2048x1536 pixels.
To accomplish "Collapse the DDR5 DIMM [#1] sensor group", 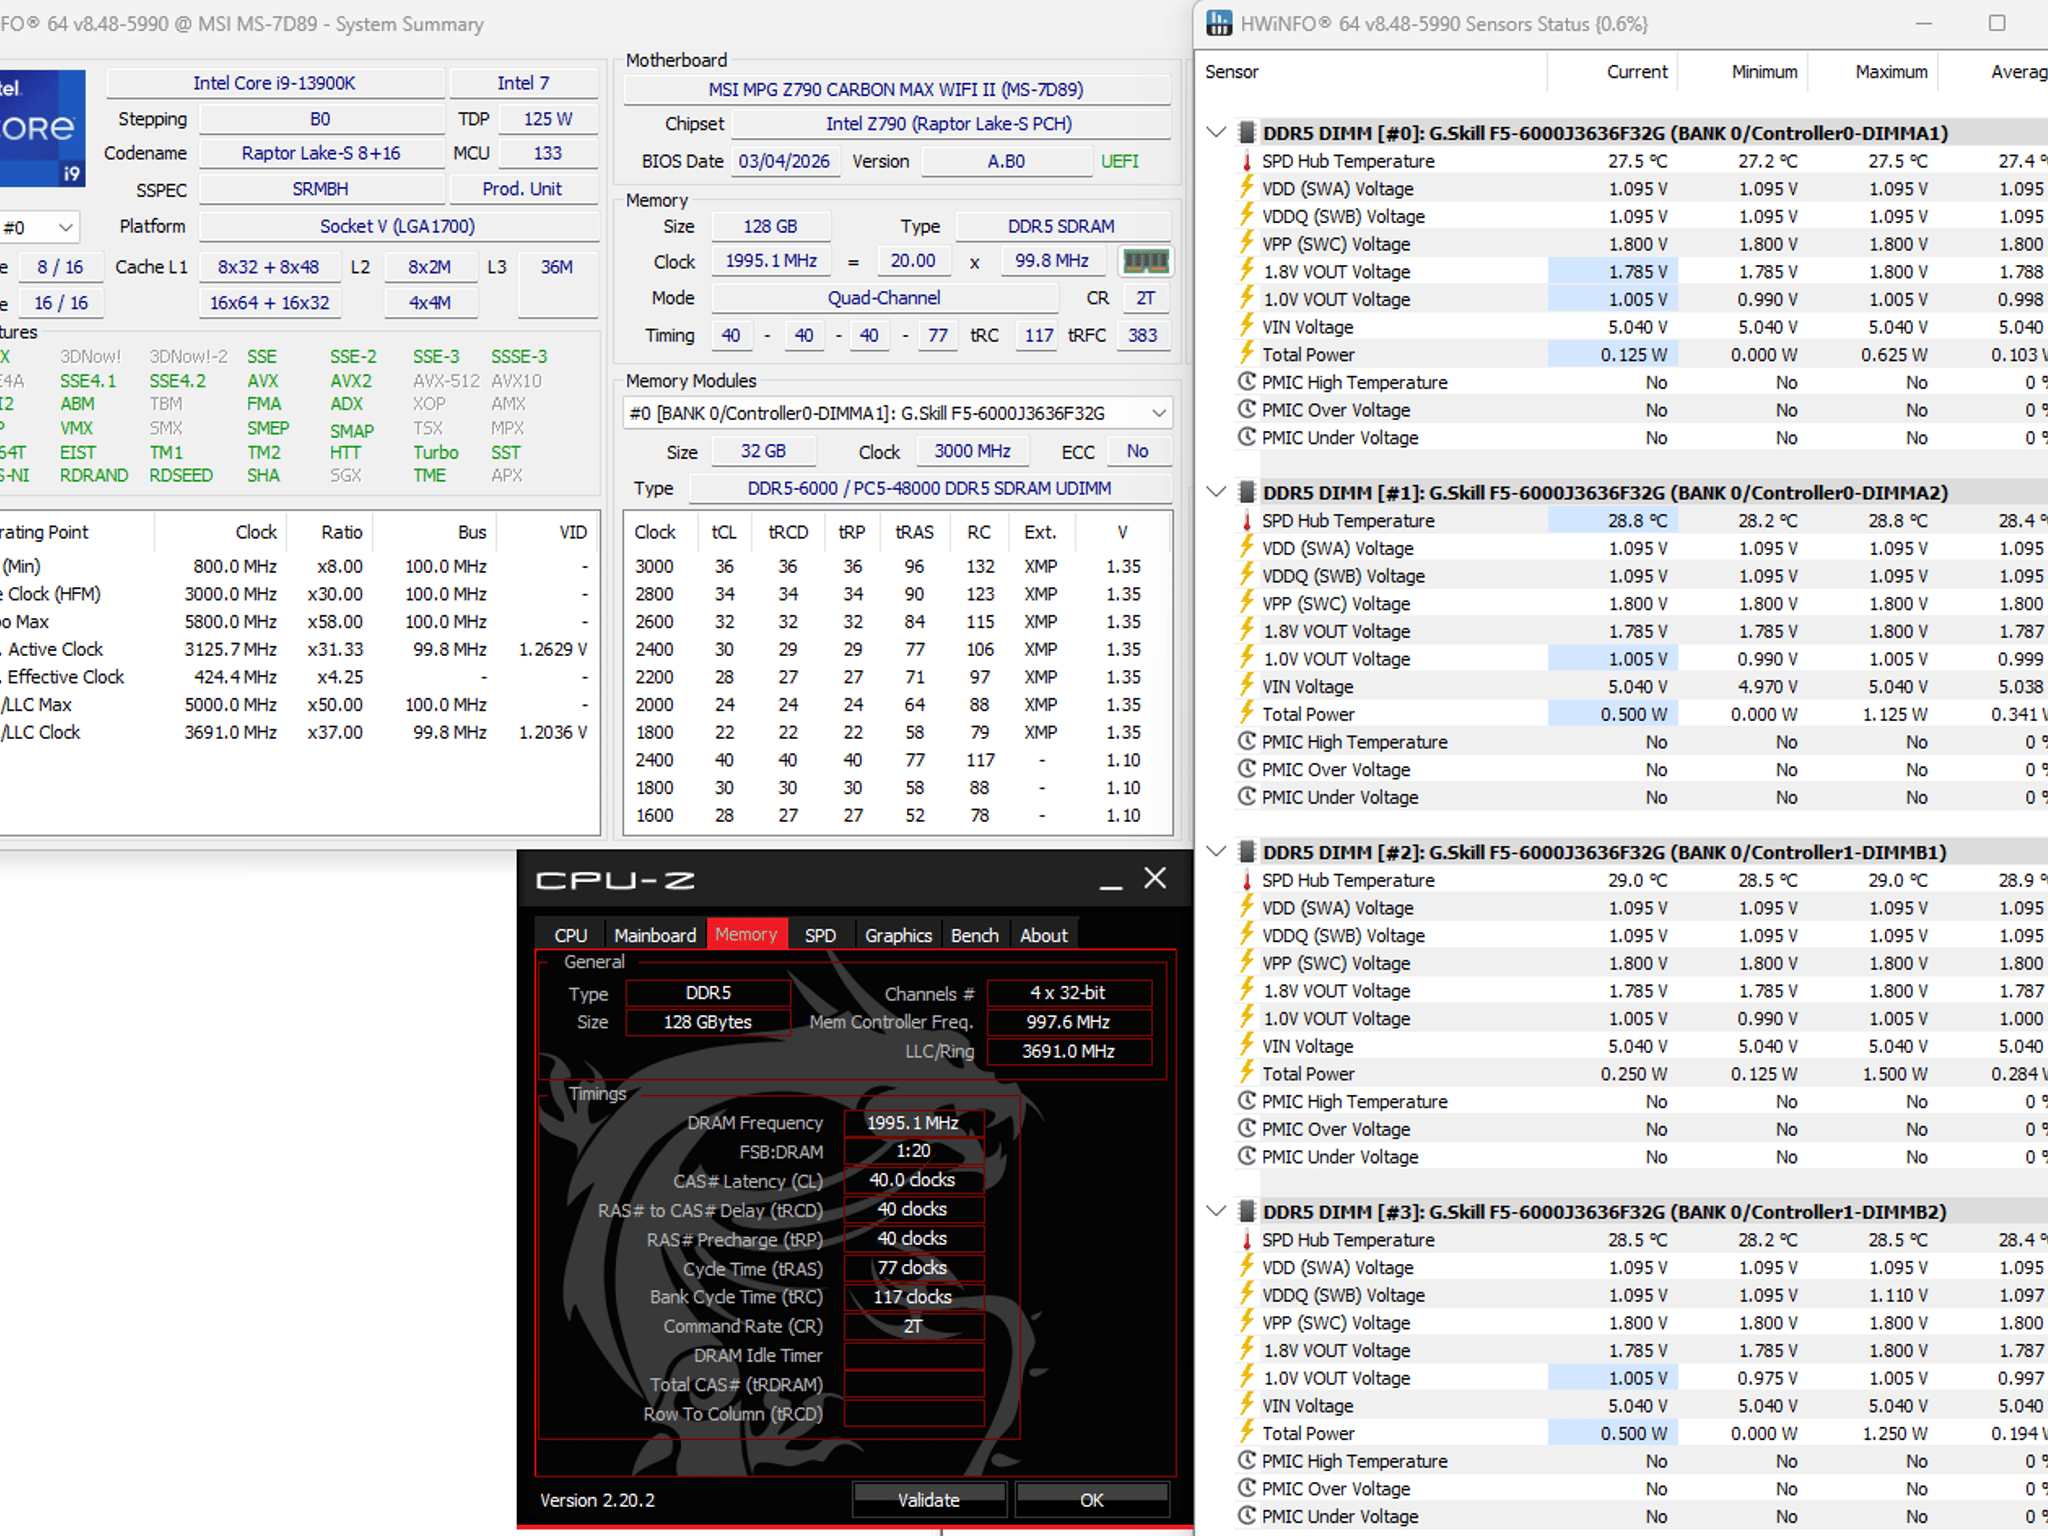I will 1216,492.
